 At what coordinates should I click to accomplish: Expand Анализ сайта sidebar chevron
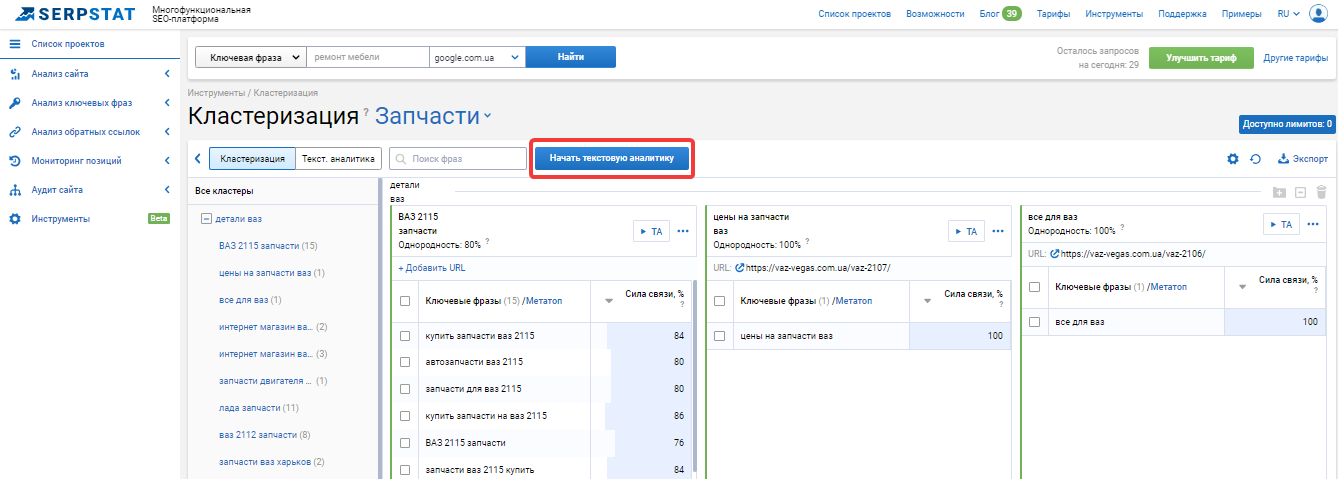point(167,74)
